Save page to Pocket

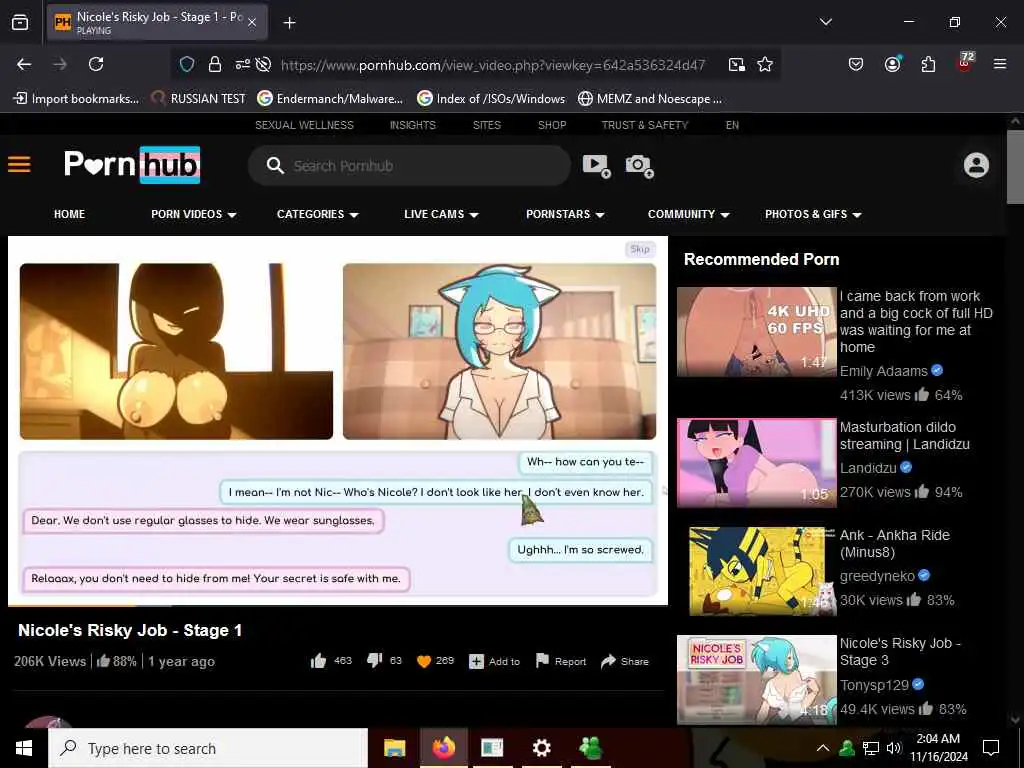pyautogui.click(x=856, y=64)
